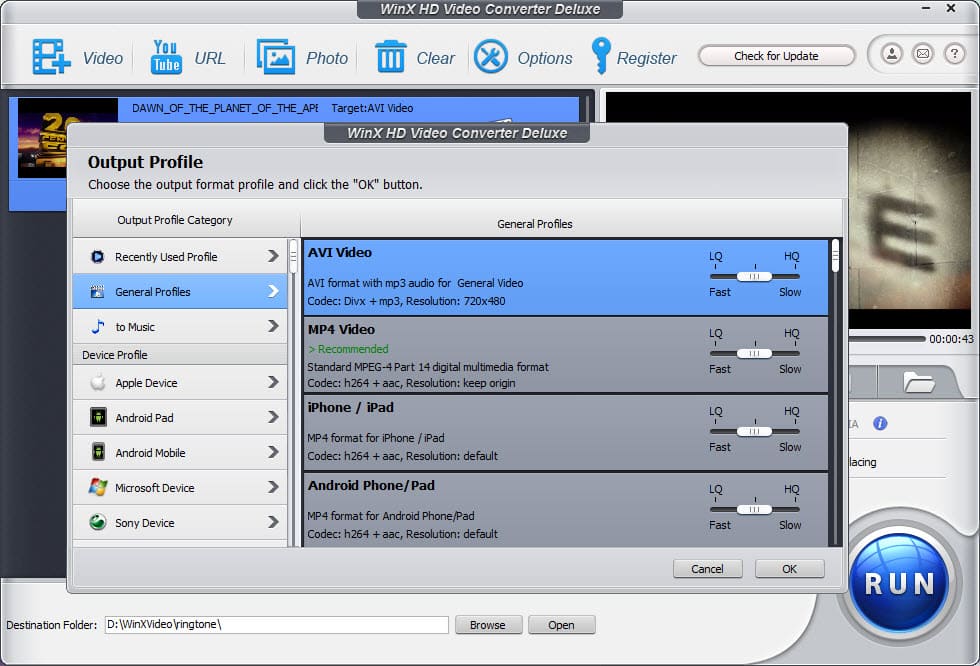Minimize the main converter window
This screenshot has height=666, width=980.
(926, 9)
